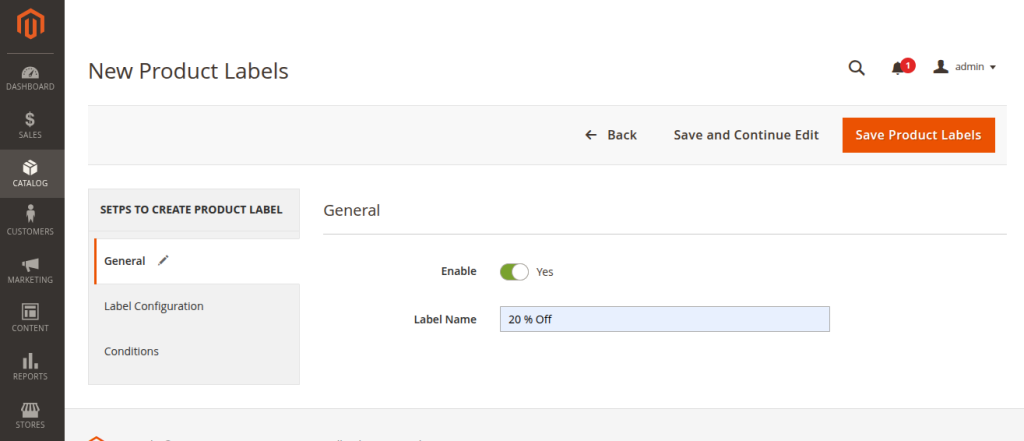The height and width of the screenshot is (441, 1024).
Task: Switch to the Conditions tab
Action: [x=131, y=352]
